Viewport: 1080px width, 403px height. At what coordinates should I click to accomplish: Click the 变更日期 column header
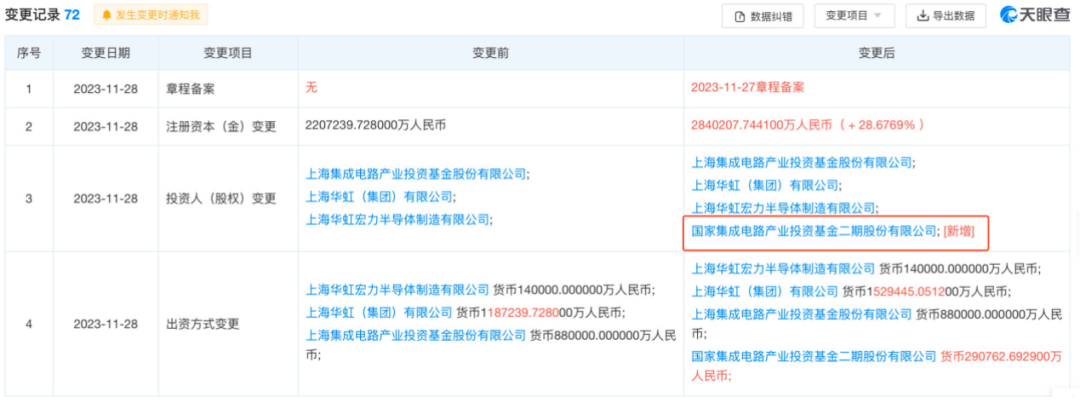pos(101,52)
